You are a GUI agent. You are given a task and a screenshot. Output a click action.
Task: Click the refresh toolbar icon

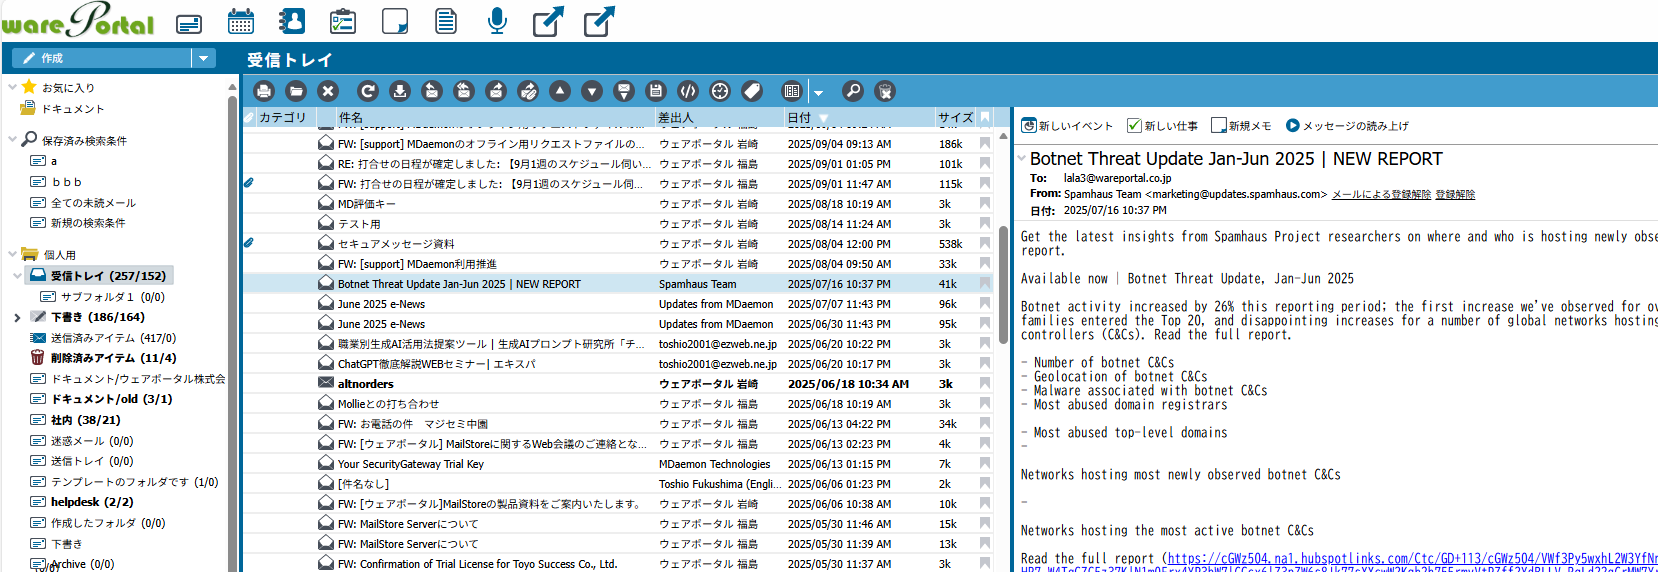[x=368, y=91]
